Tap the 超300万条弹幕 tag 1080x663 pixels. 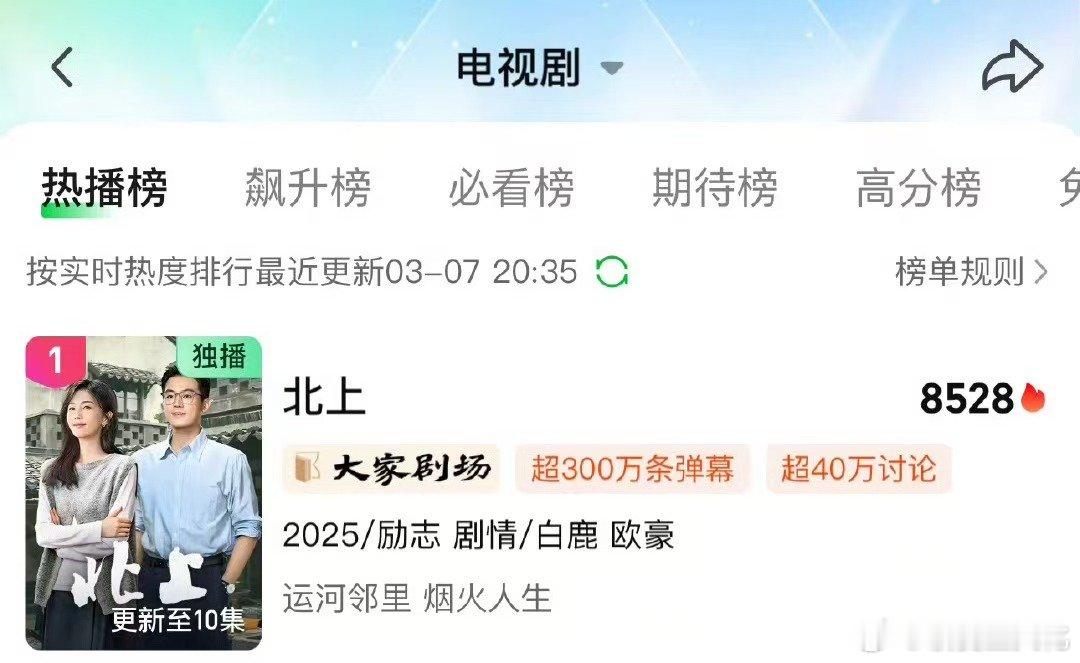[x=632, y=469]
